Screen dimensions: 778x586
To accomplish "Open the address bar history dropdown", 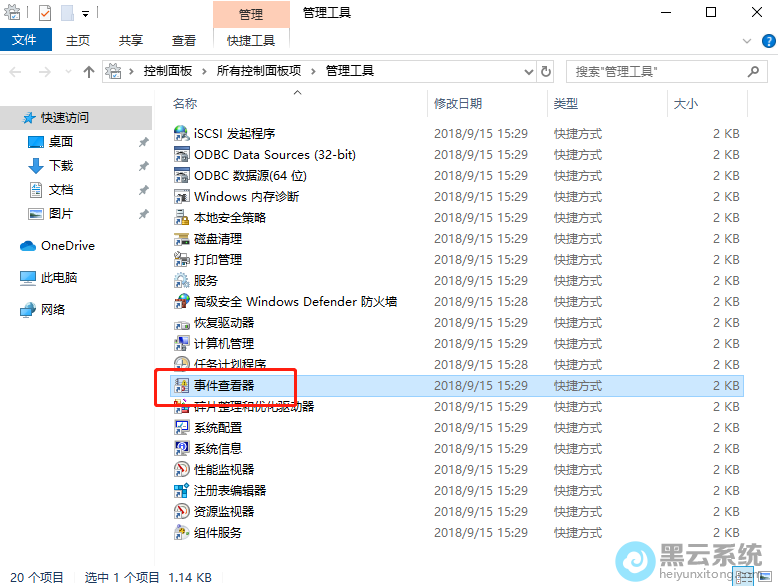I will click(527, 72).
